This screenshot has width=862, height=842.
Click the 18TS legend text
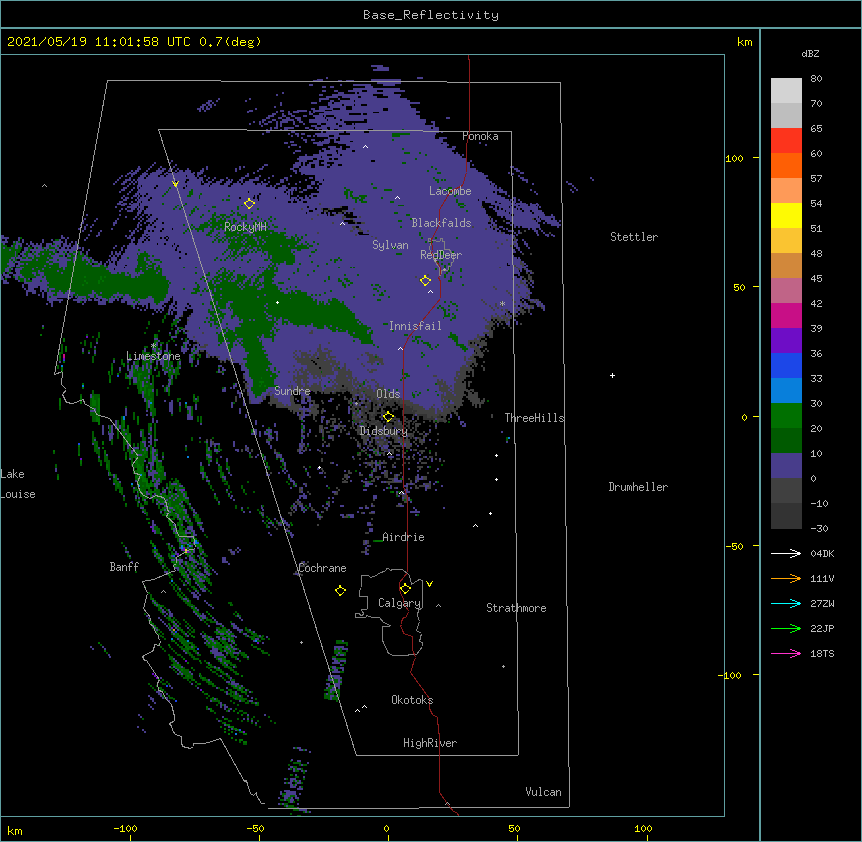(822, 653)
